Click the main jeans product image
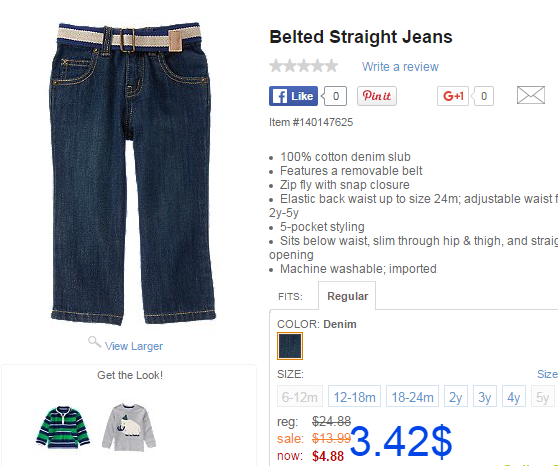 coord(132,174)
